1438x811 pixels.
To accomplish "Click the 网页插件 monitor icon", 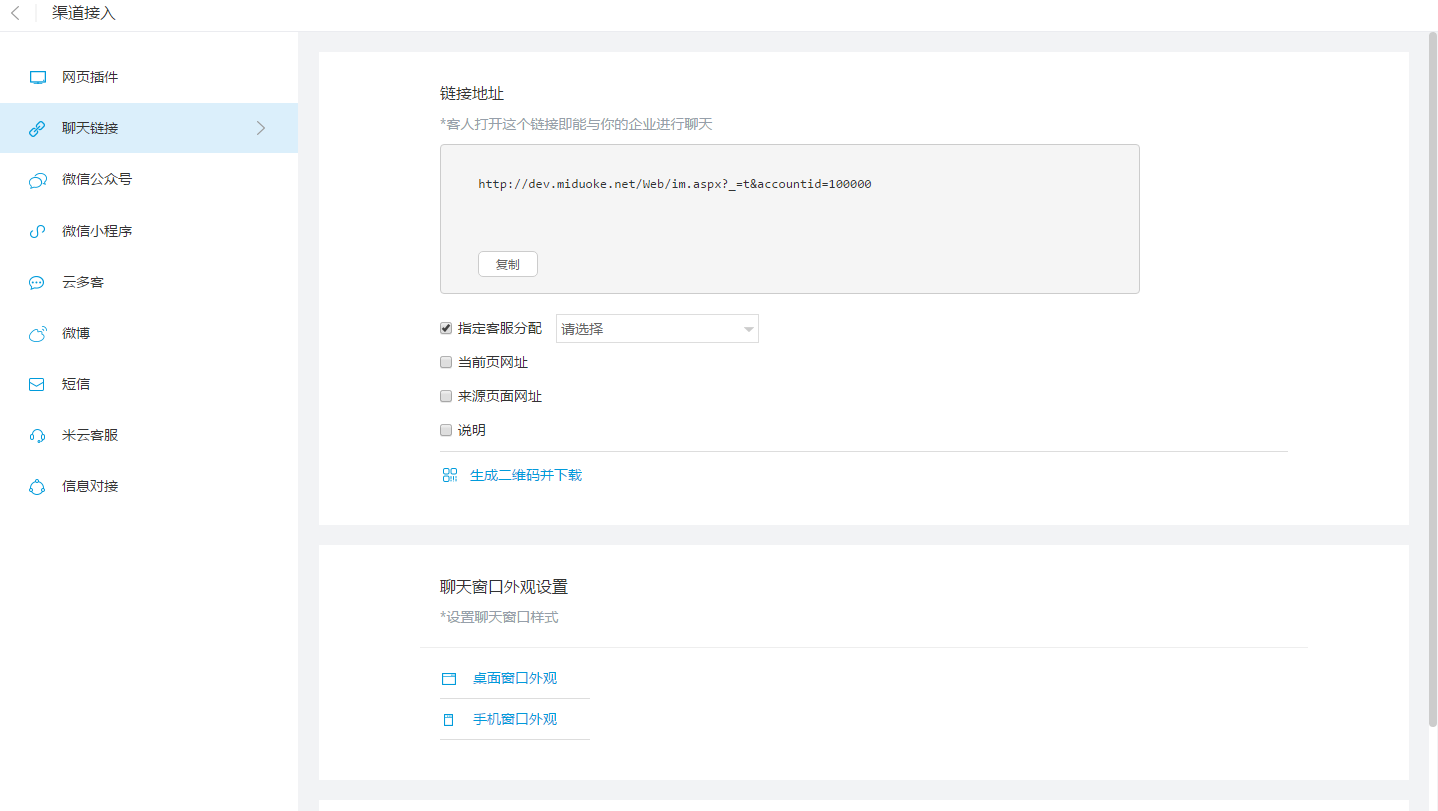I will [x=37, y=78].
